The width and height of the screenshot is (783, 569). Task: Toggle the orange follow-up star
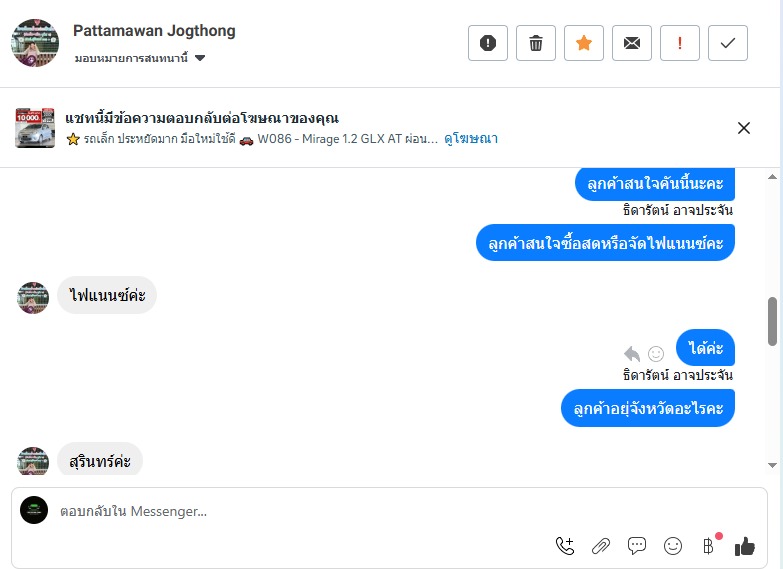coord(584,43)
